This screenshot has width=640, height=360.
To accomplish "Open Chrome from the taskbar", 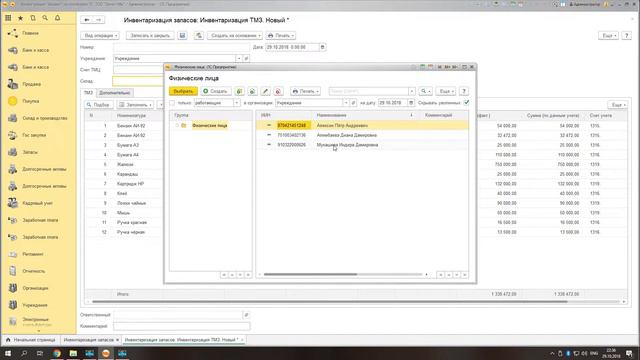I will tap(57, 353).
